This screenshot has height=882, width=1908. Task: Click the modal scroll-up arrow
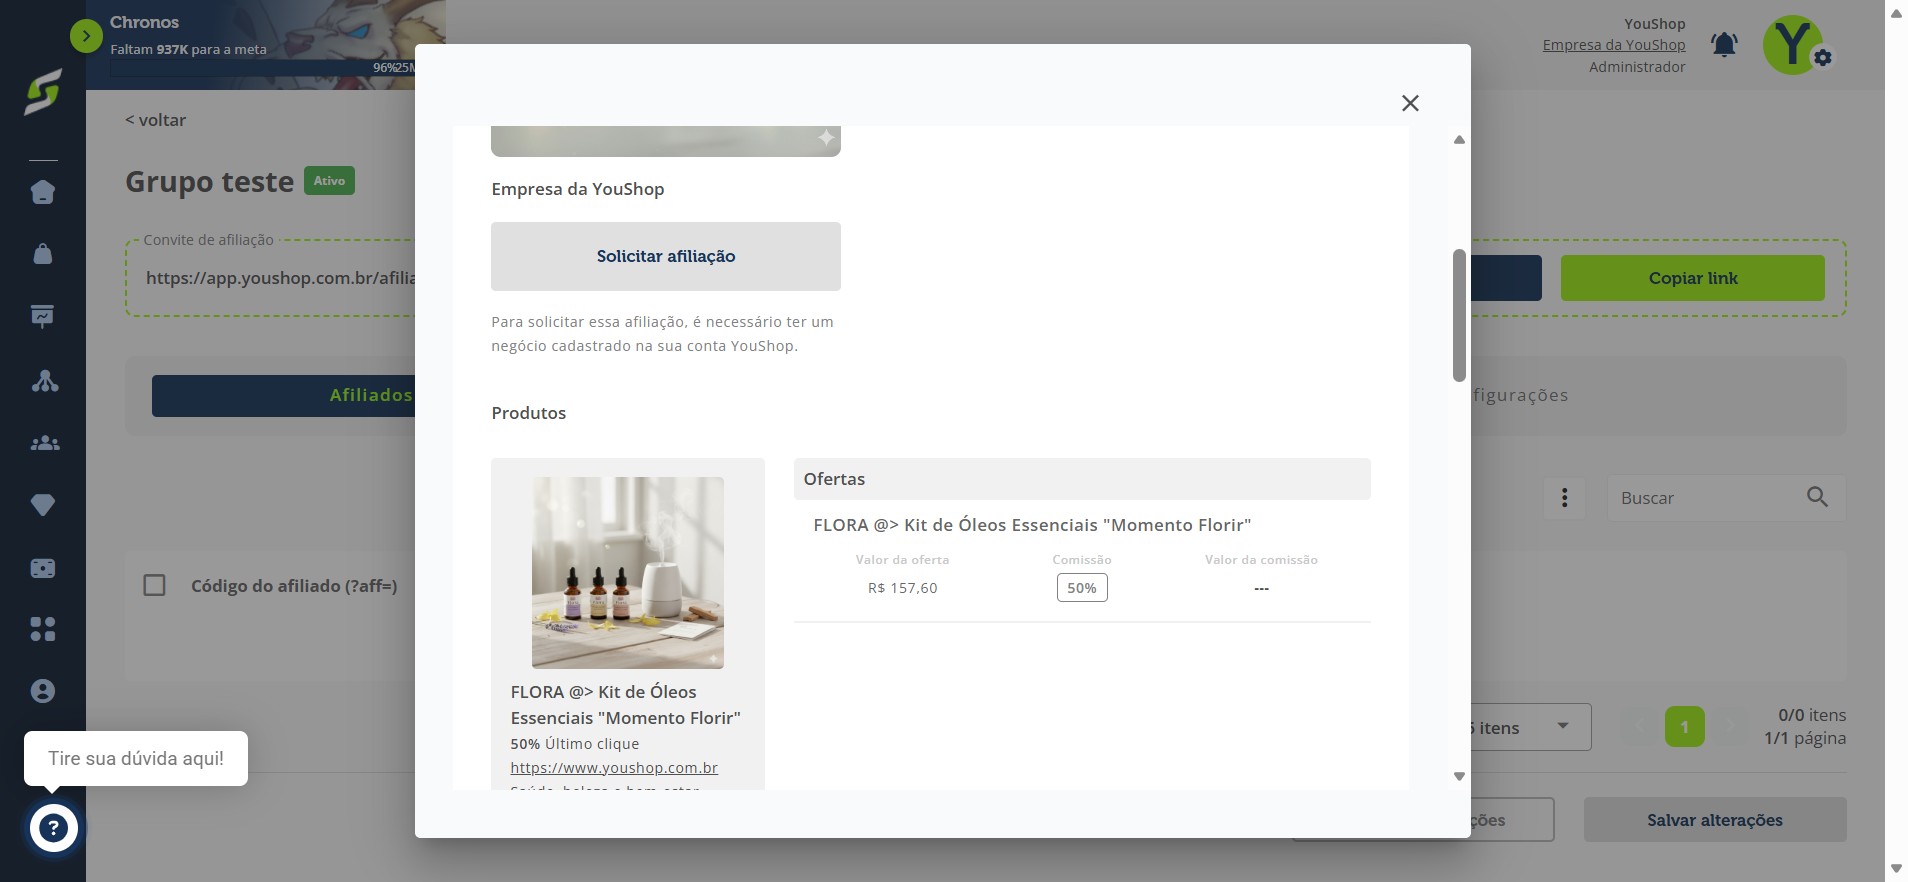pyautogui.click(x=1459, y=140)
